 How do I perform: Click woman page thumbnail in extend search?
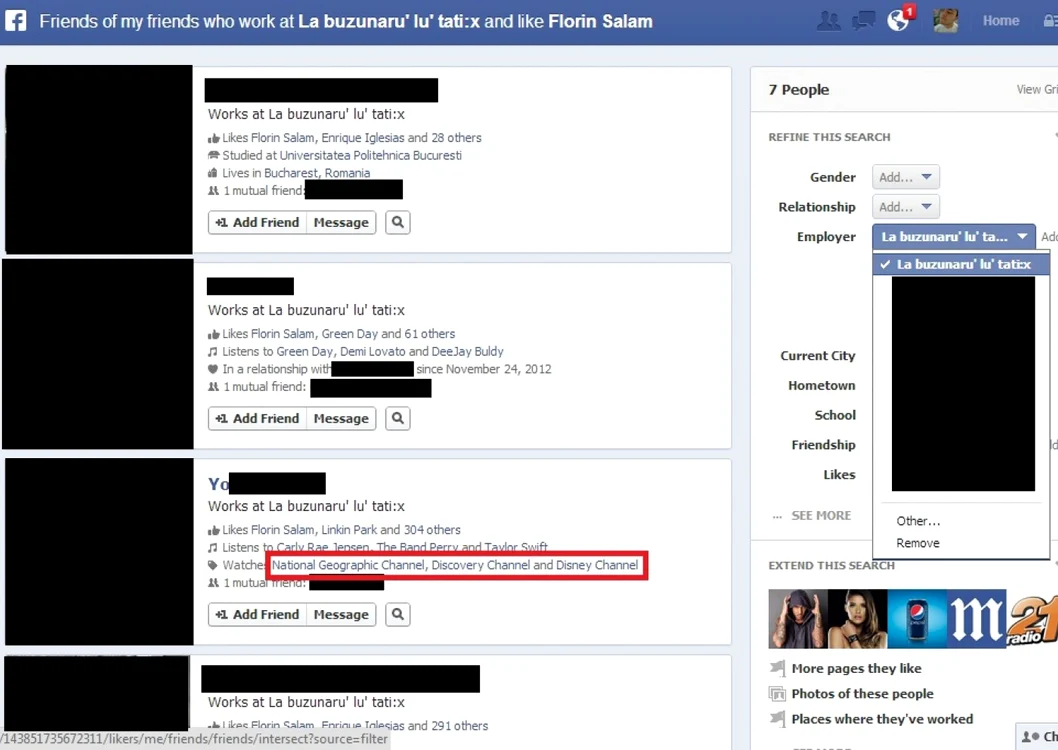pos(857,619)
